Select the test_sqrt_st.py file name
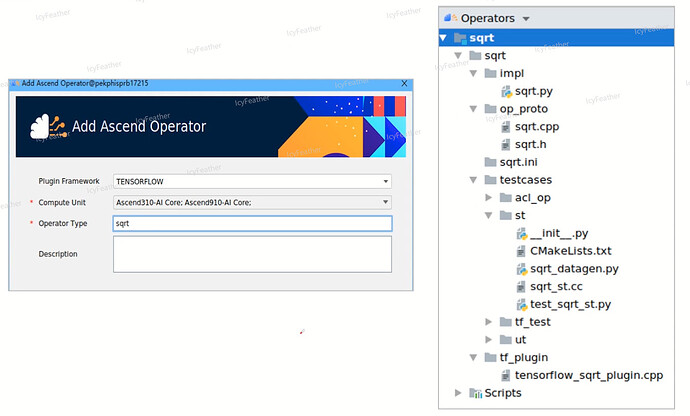690x416 pixels. (570, 305)
